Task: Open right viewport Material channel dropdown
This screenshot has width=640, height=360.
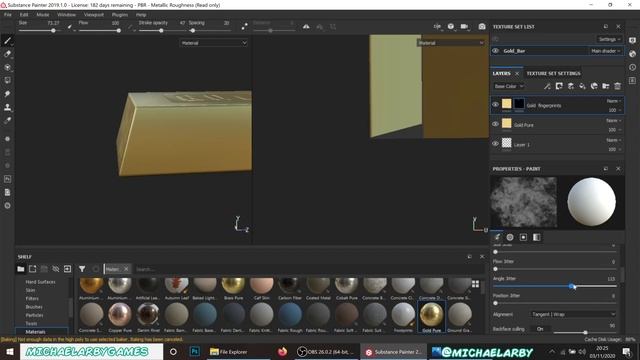Action: tap(451, 43)
